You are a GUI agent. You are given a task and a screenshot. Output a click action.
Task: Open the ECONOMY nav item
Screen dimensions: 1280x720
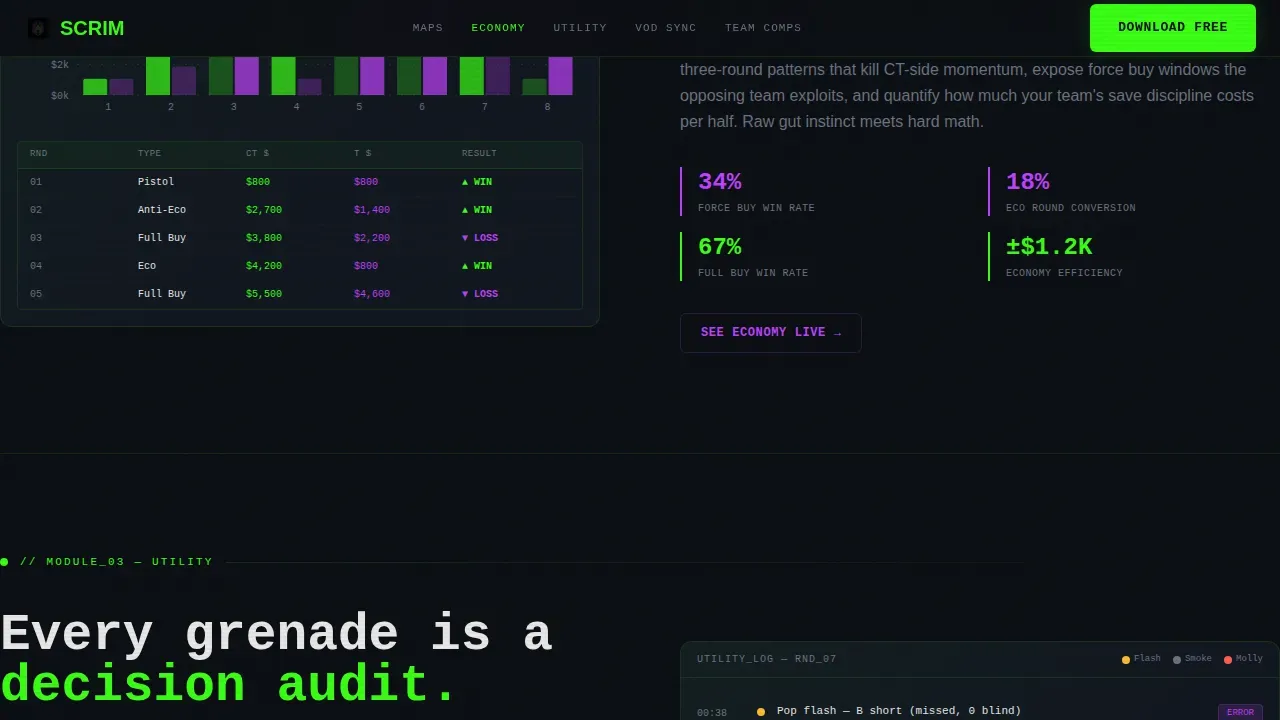[x=498, y=28]
